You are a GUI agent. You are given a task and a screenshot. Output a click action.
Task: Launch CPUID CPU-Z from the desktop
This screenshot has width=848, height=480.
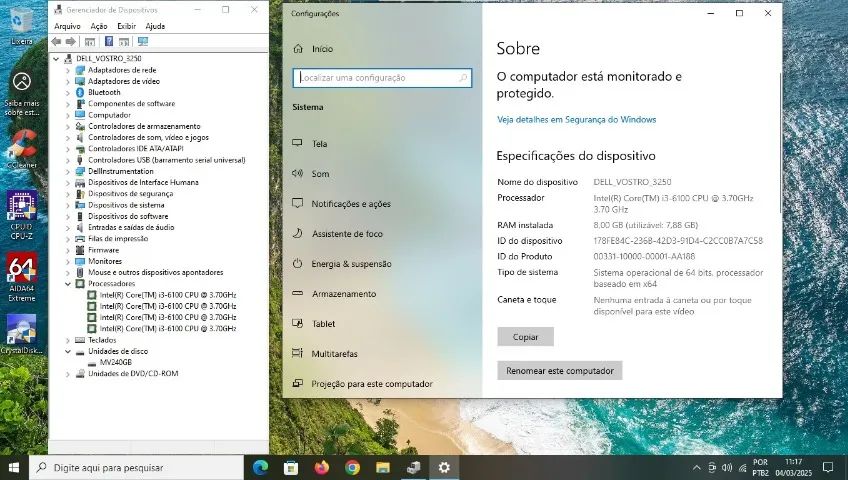tap(22, 215)
